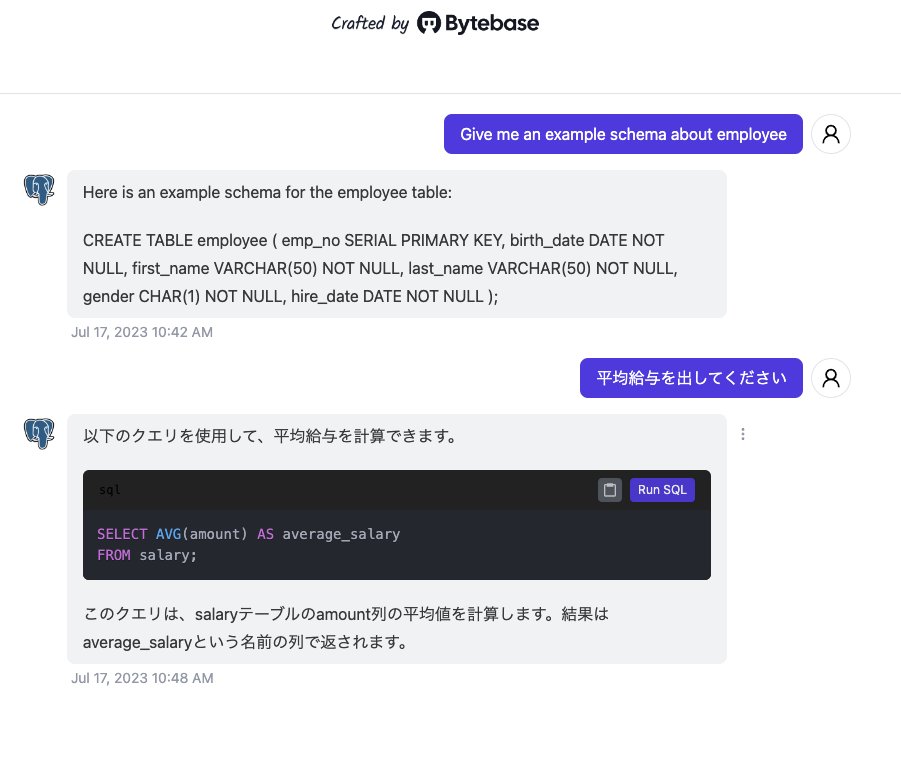Click the first user avatar icon
Screen dimensions: 901x761
pyautogui.click(x=830, y=134)
